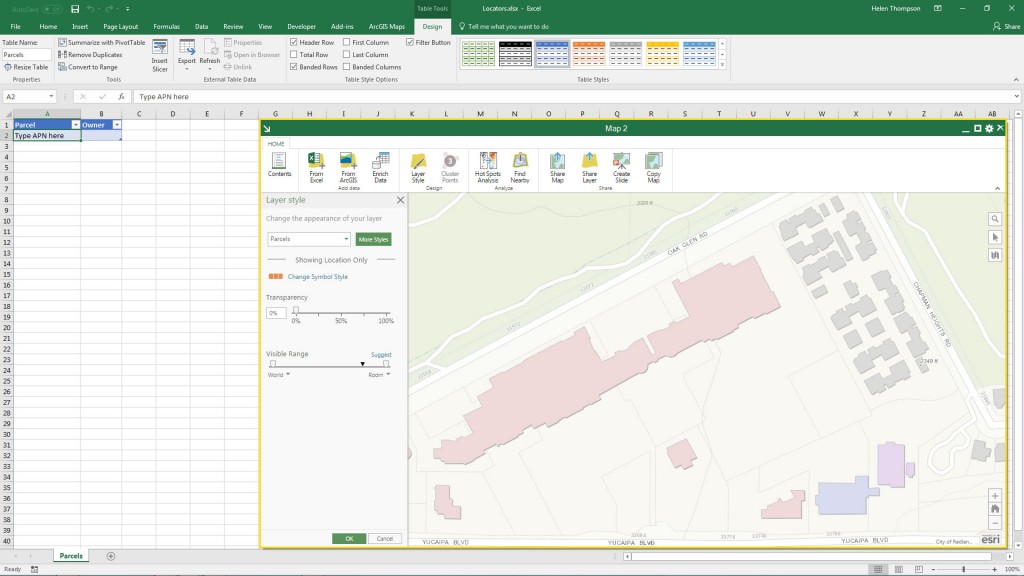Screen dimensions: 1024x576
Task: Zoom out on the map
Action: coord(995,523)
